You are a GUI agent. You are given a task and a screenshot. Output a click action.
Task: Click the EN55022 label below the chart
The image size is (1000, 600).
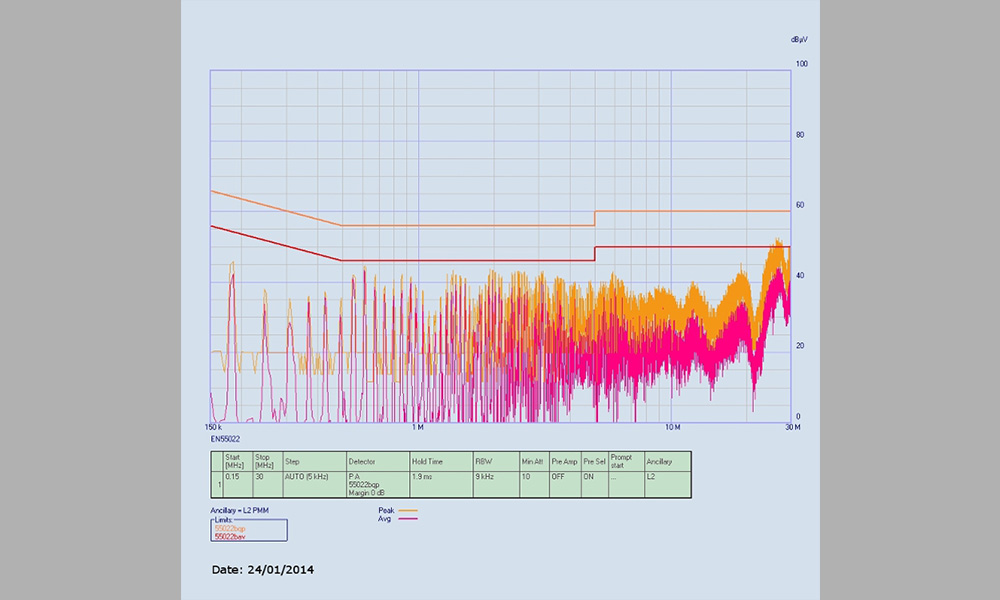225,439
